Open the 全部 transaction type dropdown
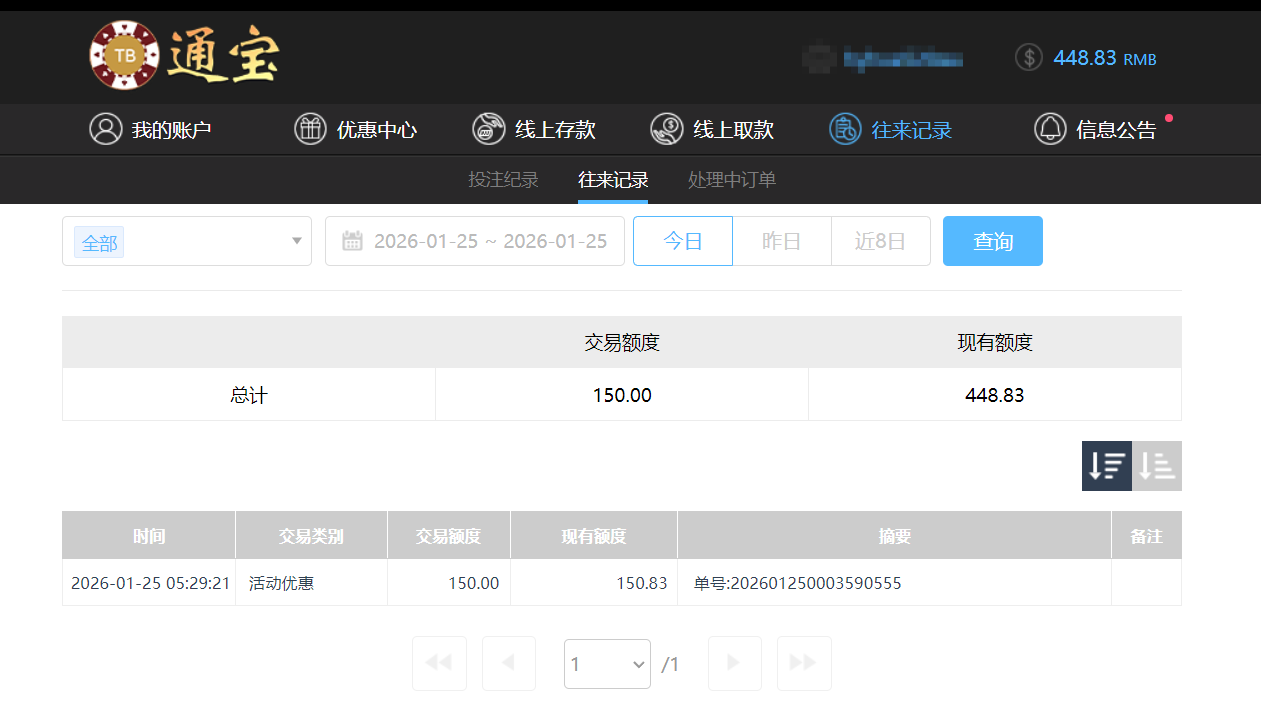Viewport: 1261px width, 715px height. tap(187, 241)
